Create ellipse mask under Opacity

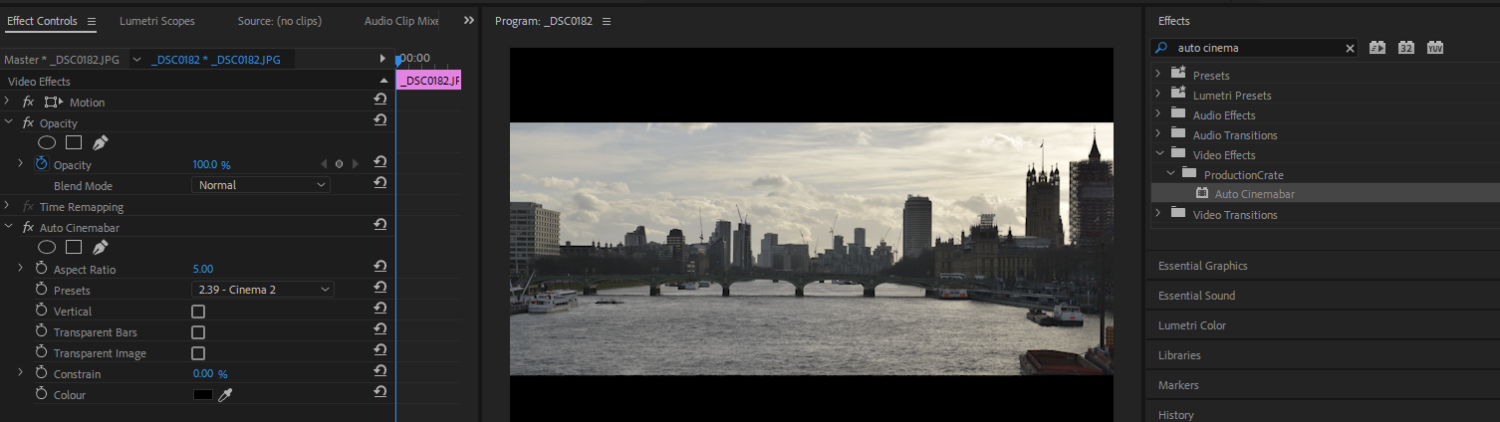47,143
